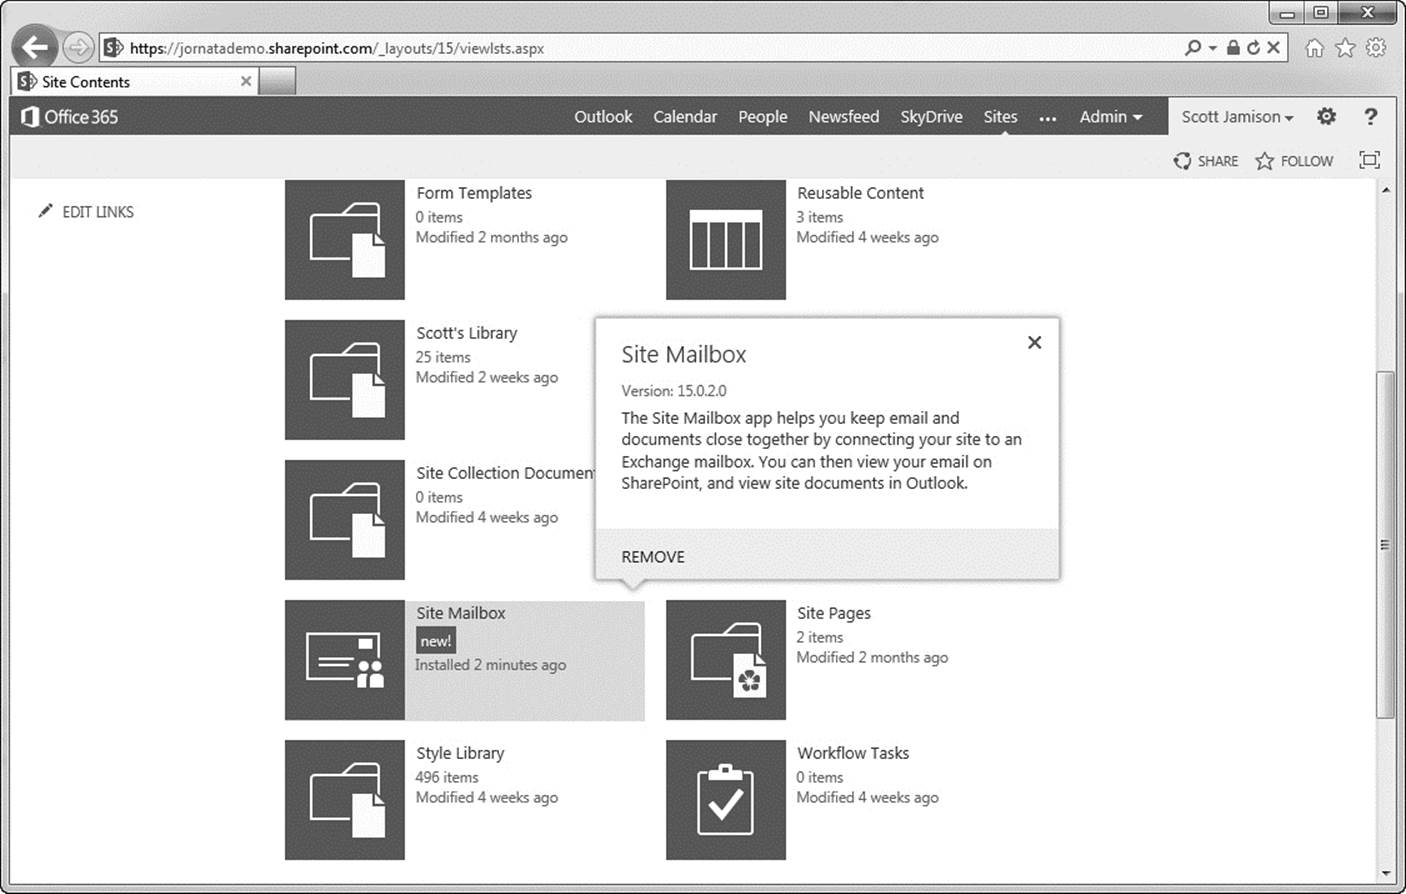Click the scrollbar up arrow

pyautogui.click(x=1385, y=189)
